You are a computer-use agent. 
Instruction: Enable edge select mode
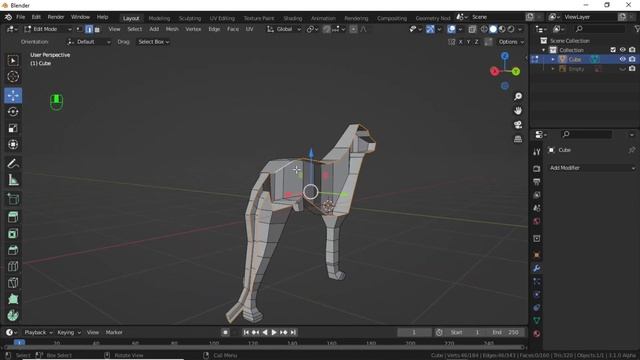[89, 29]
